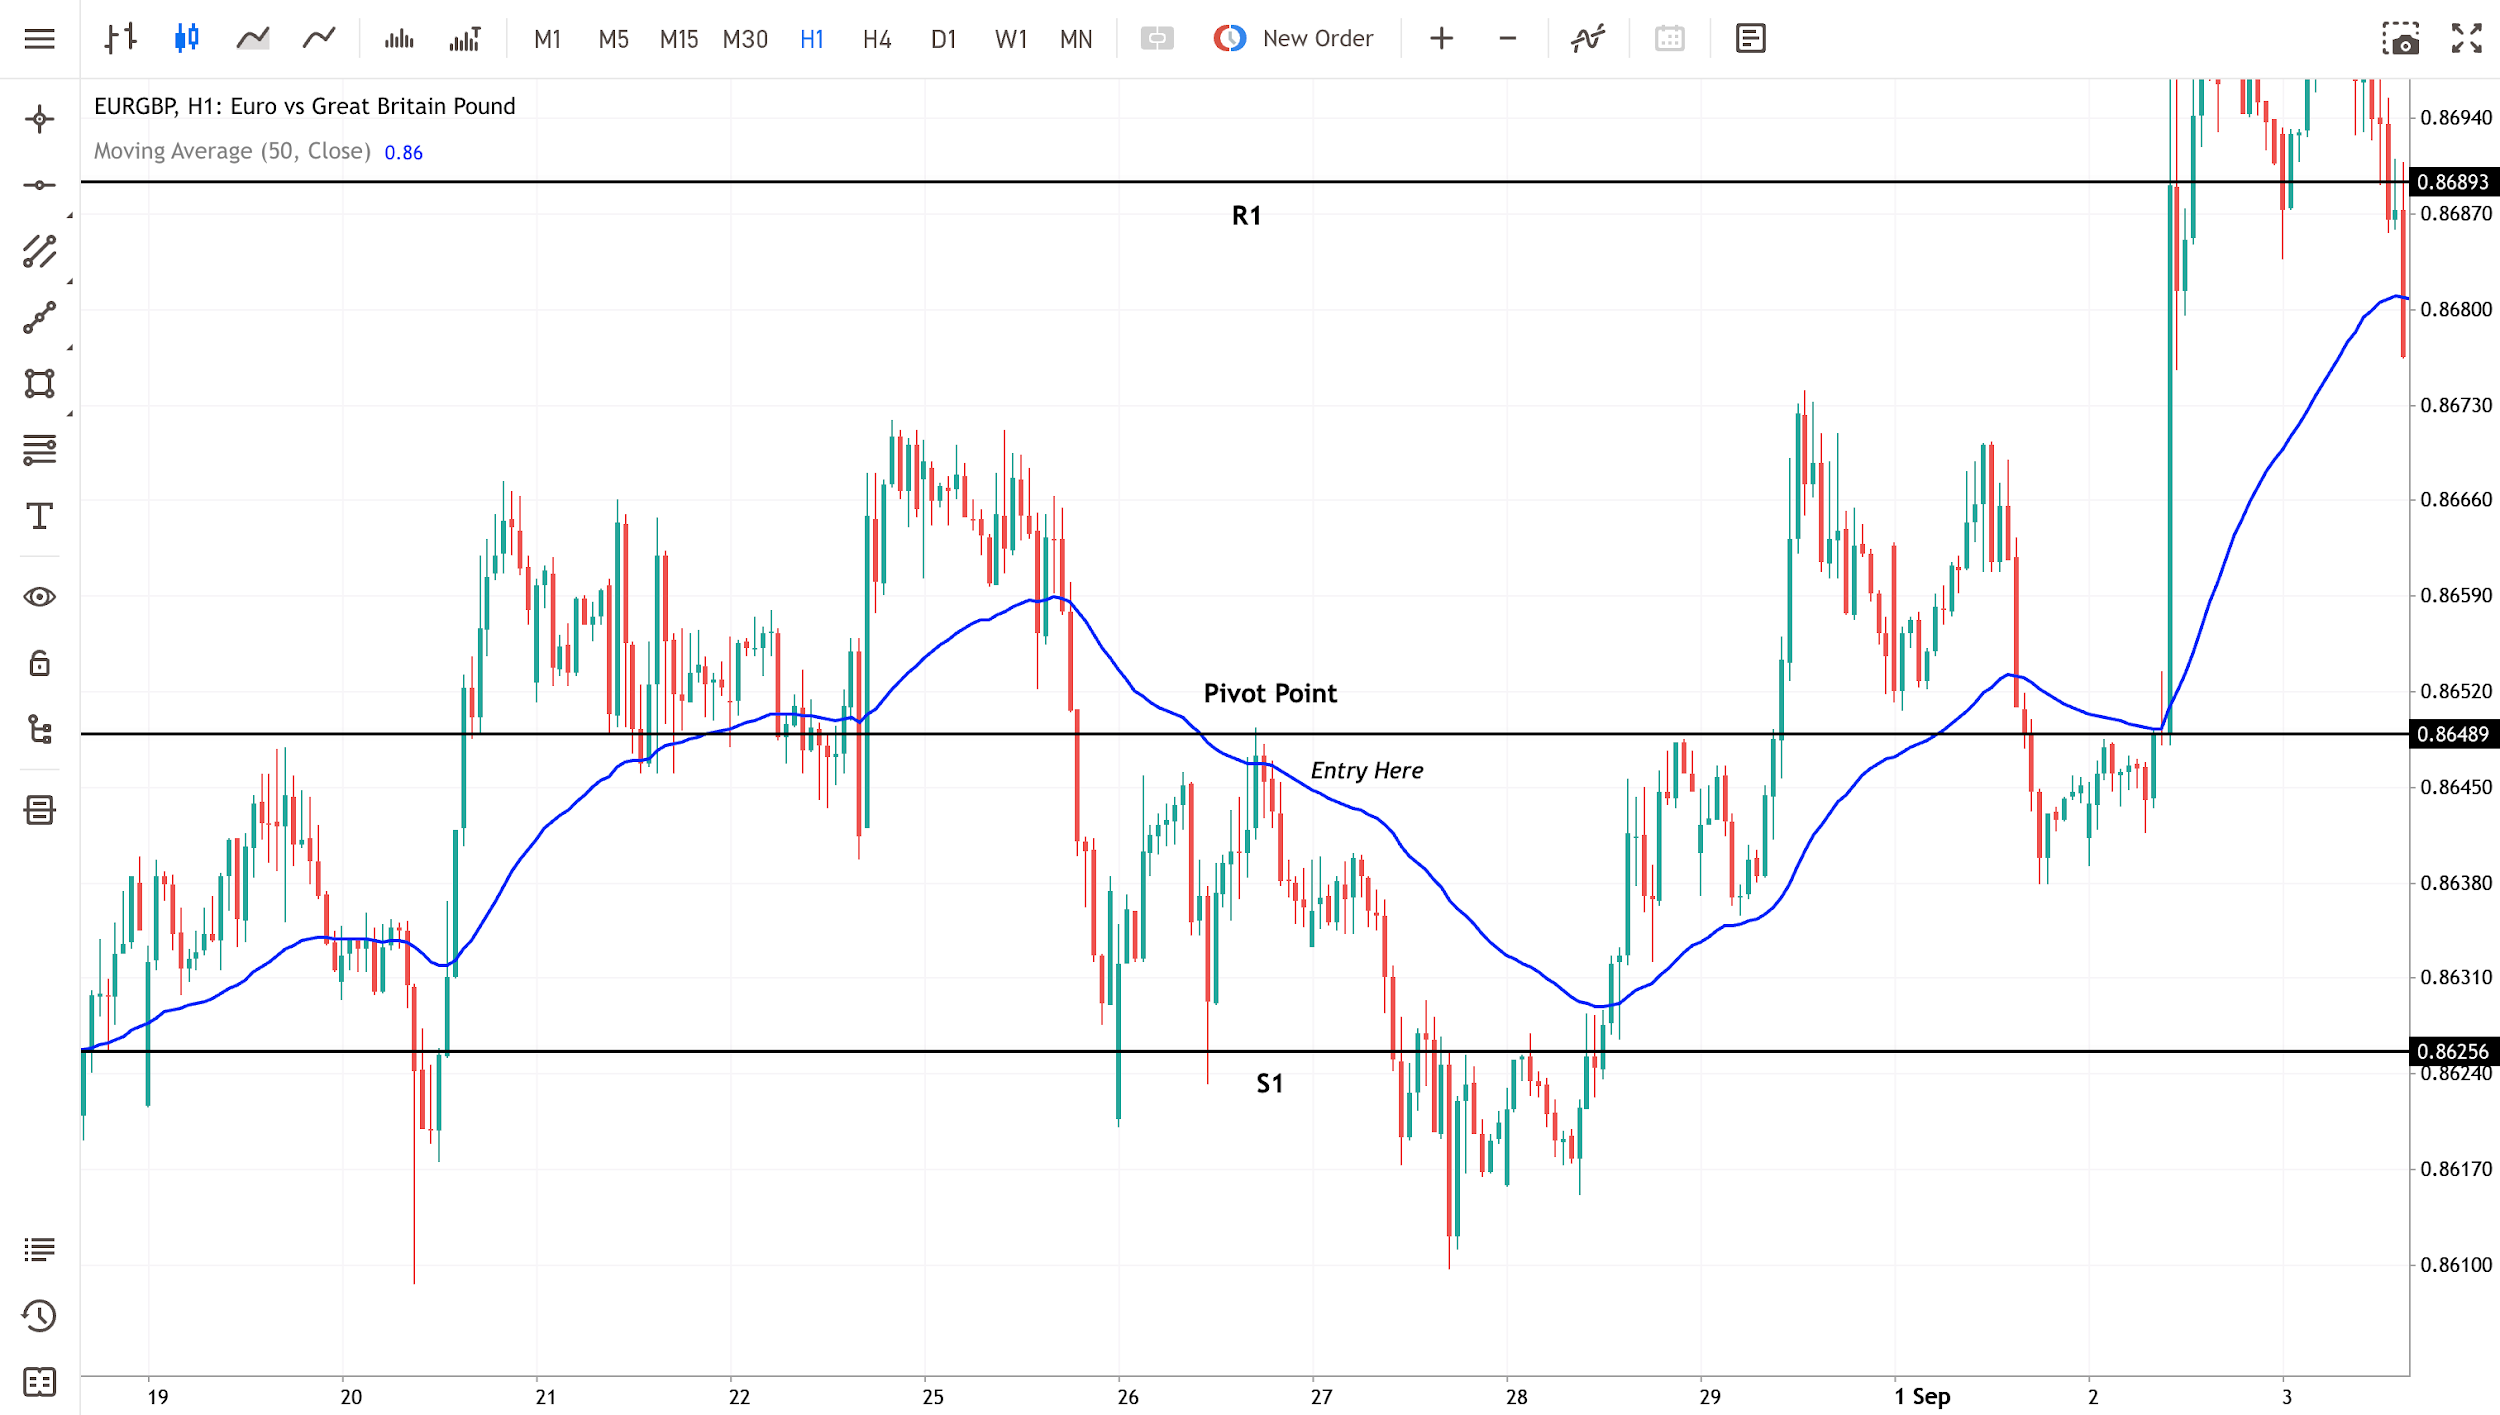
Task: Take a chart screenshot with camera icon
Action: click(2400, 39)
